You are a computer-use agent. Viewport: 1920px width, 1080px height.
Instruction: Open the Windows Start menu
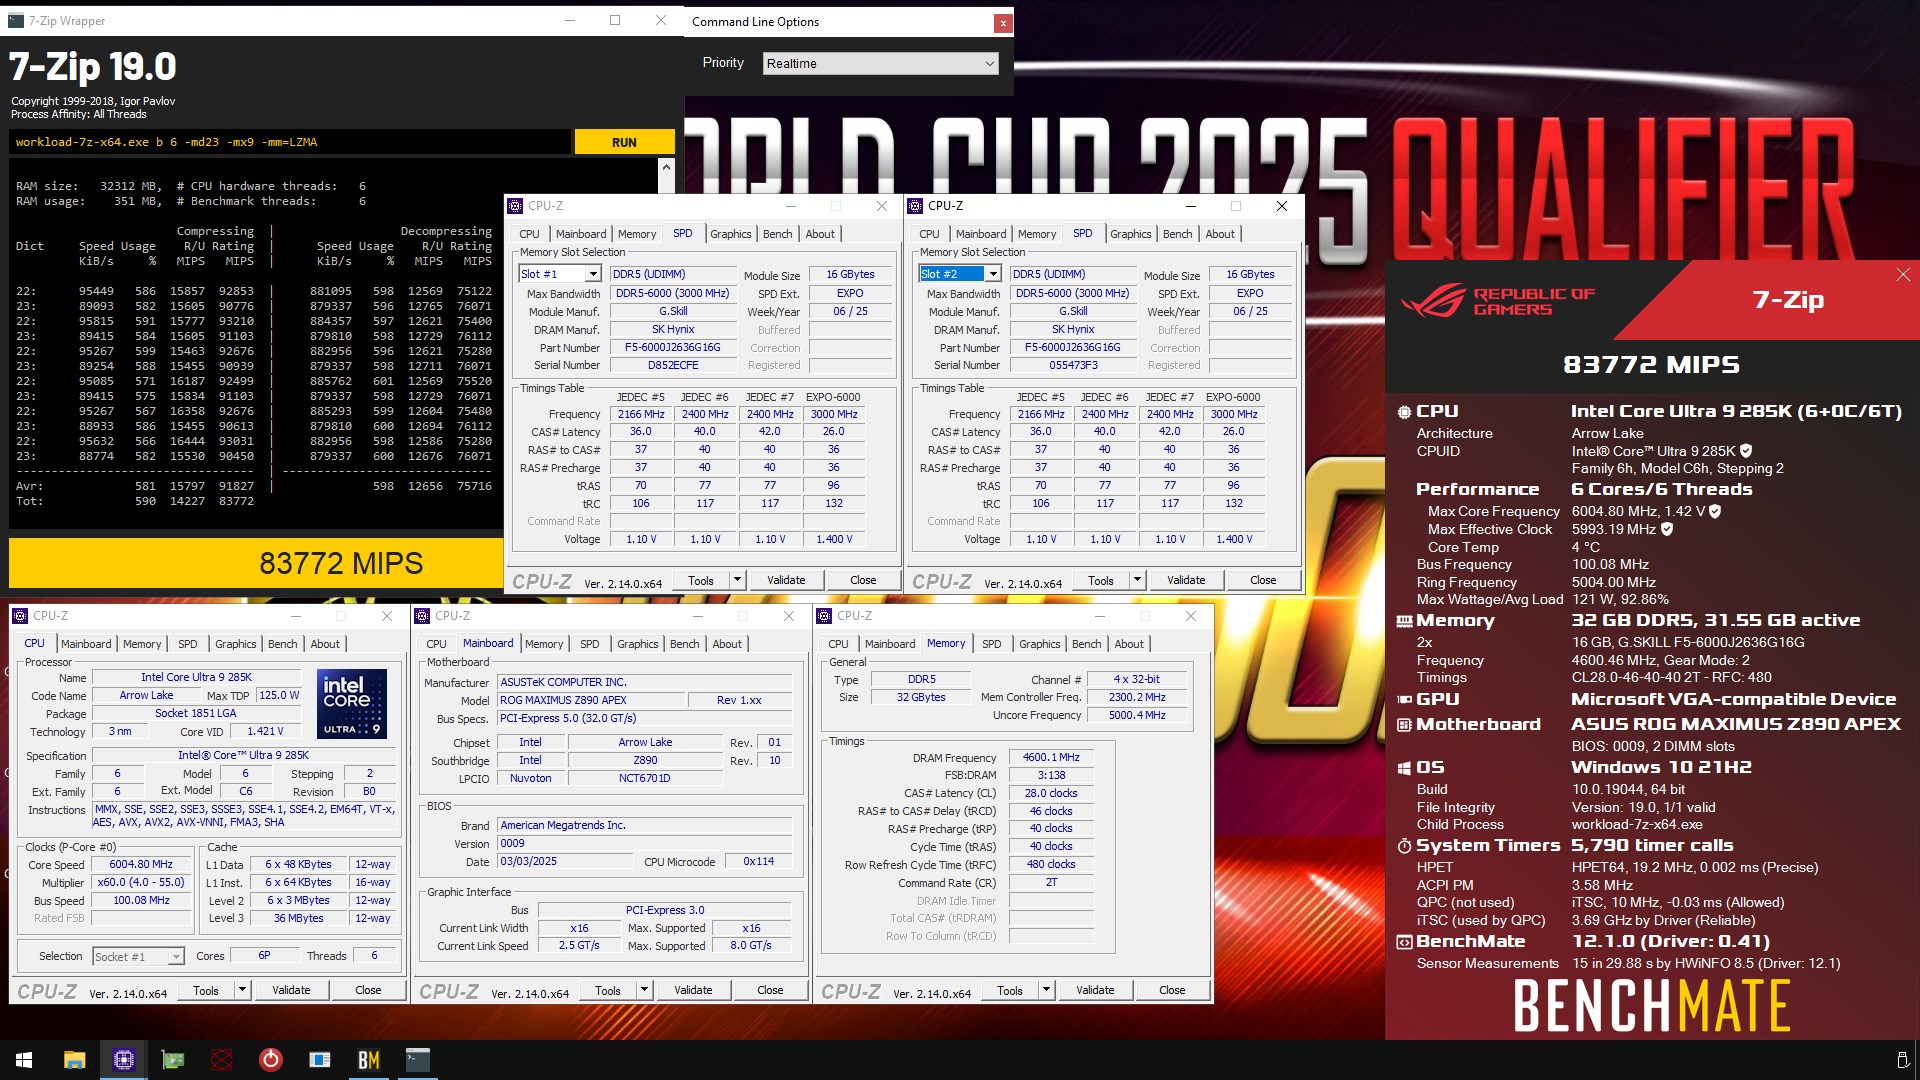pyautogui.click(x=24, y=1060)
